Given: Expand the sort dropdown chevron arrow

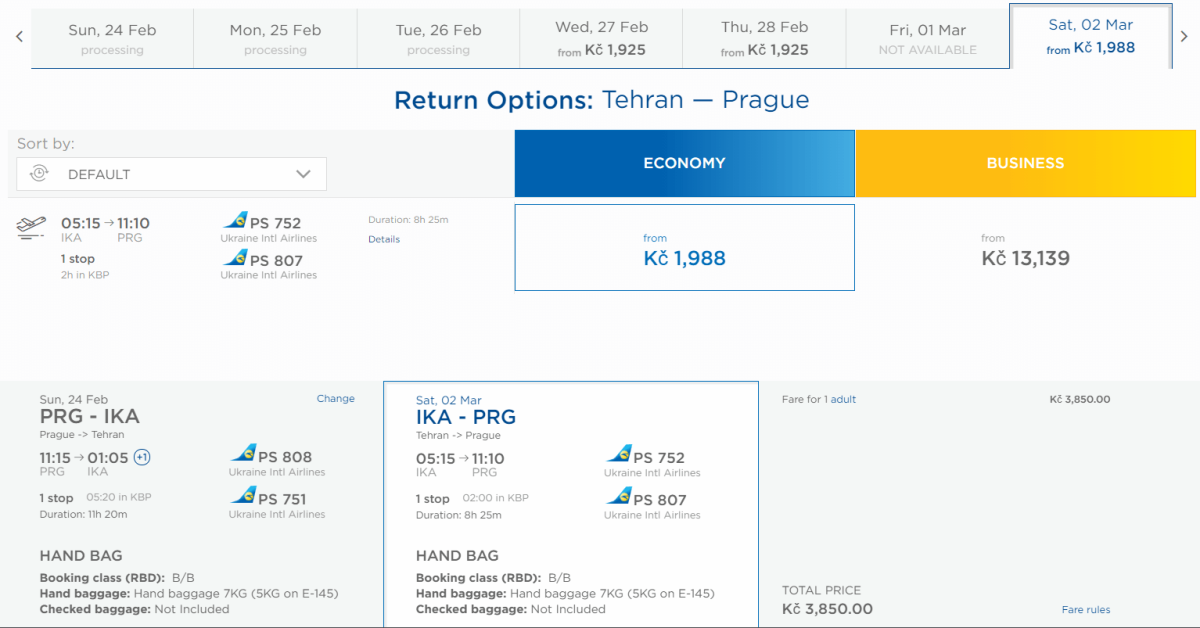Looking at the screenshot, I should [x=304, y=174].
